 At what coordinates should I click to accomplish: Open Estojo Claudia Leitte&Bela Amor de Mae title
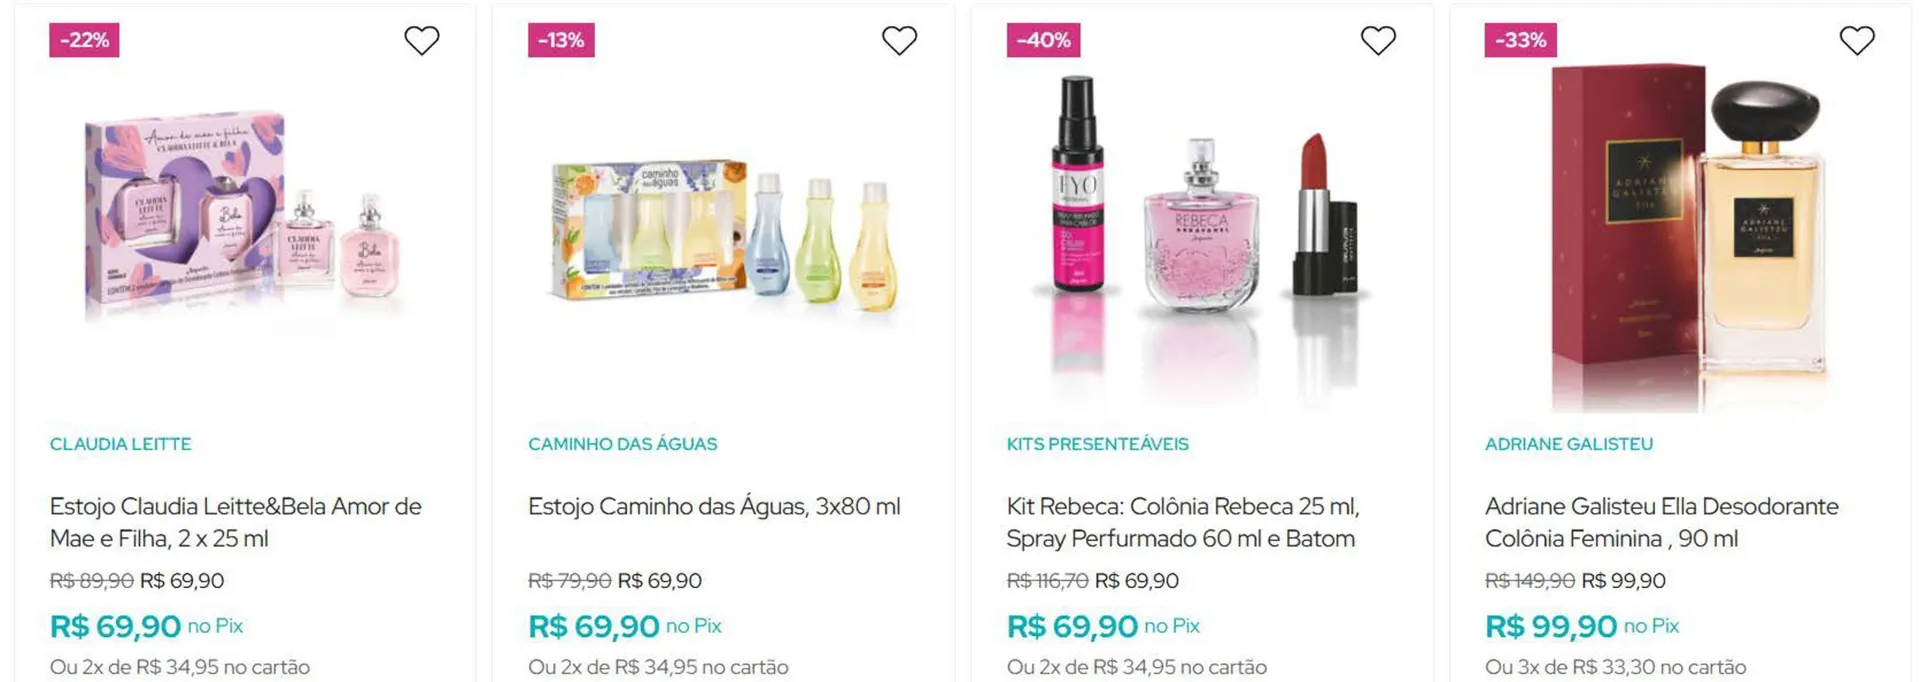pos(236,522)
